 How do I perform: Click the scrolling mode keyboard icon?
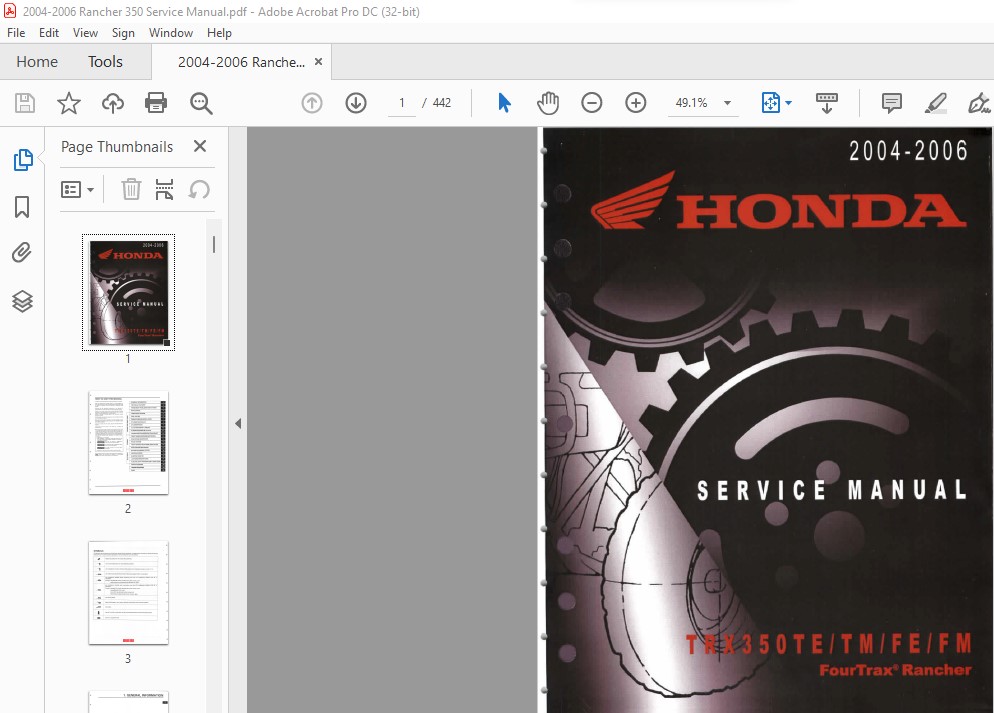(827, 103)
